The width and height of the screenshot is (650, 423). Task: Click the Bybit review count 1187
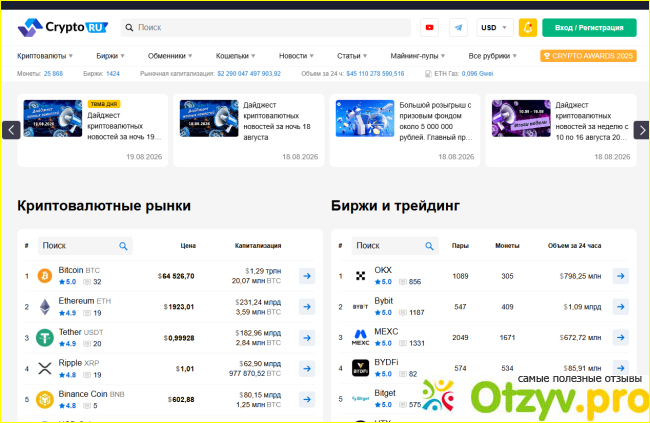click(x=417, y=313)
